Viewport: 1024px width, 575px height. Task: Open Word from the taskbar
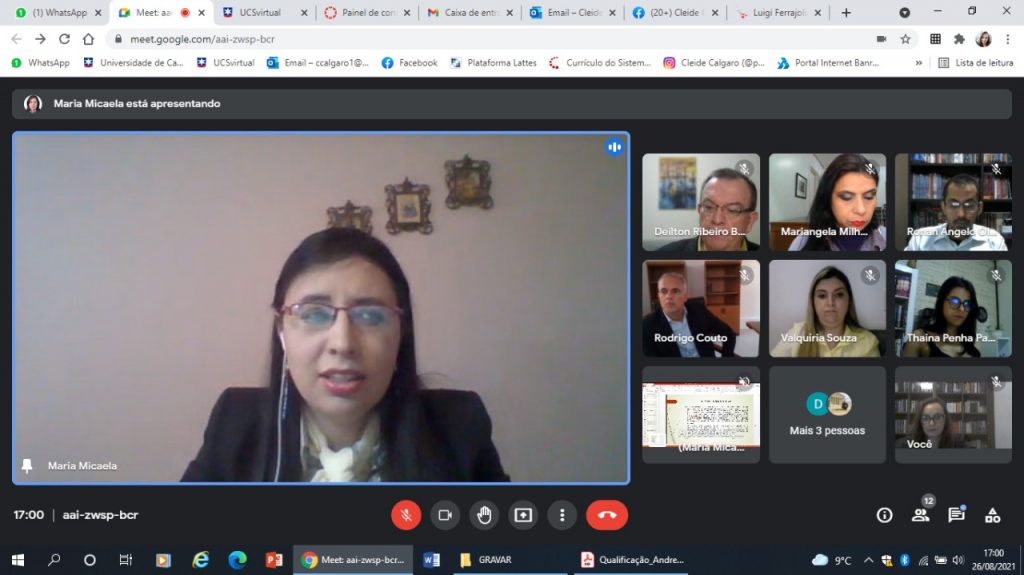pyautogui.click(x=431, y=560)
